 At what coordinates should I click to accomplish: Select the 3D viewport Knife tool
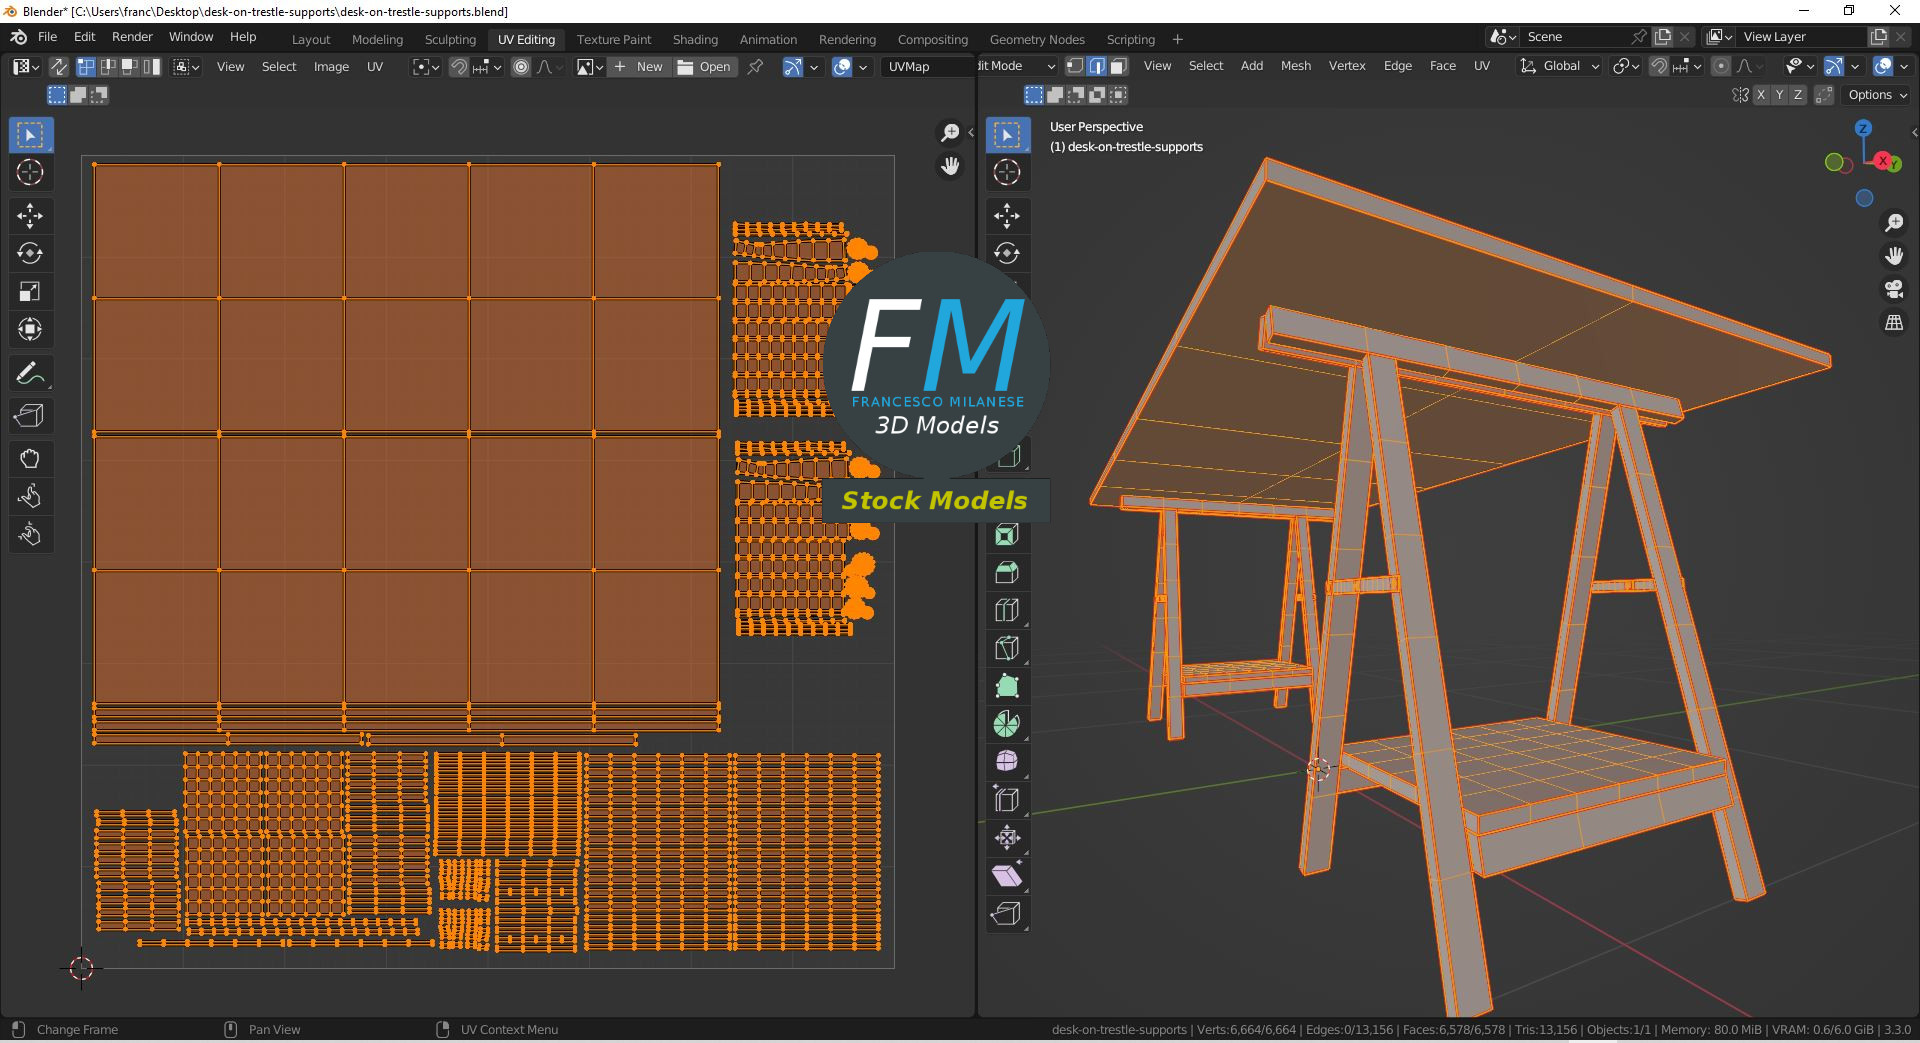click(1007, 649)
